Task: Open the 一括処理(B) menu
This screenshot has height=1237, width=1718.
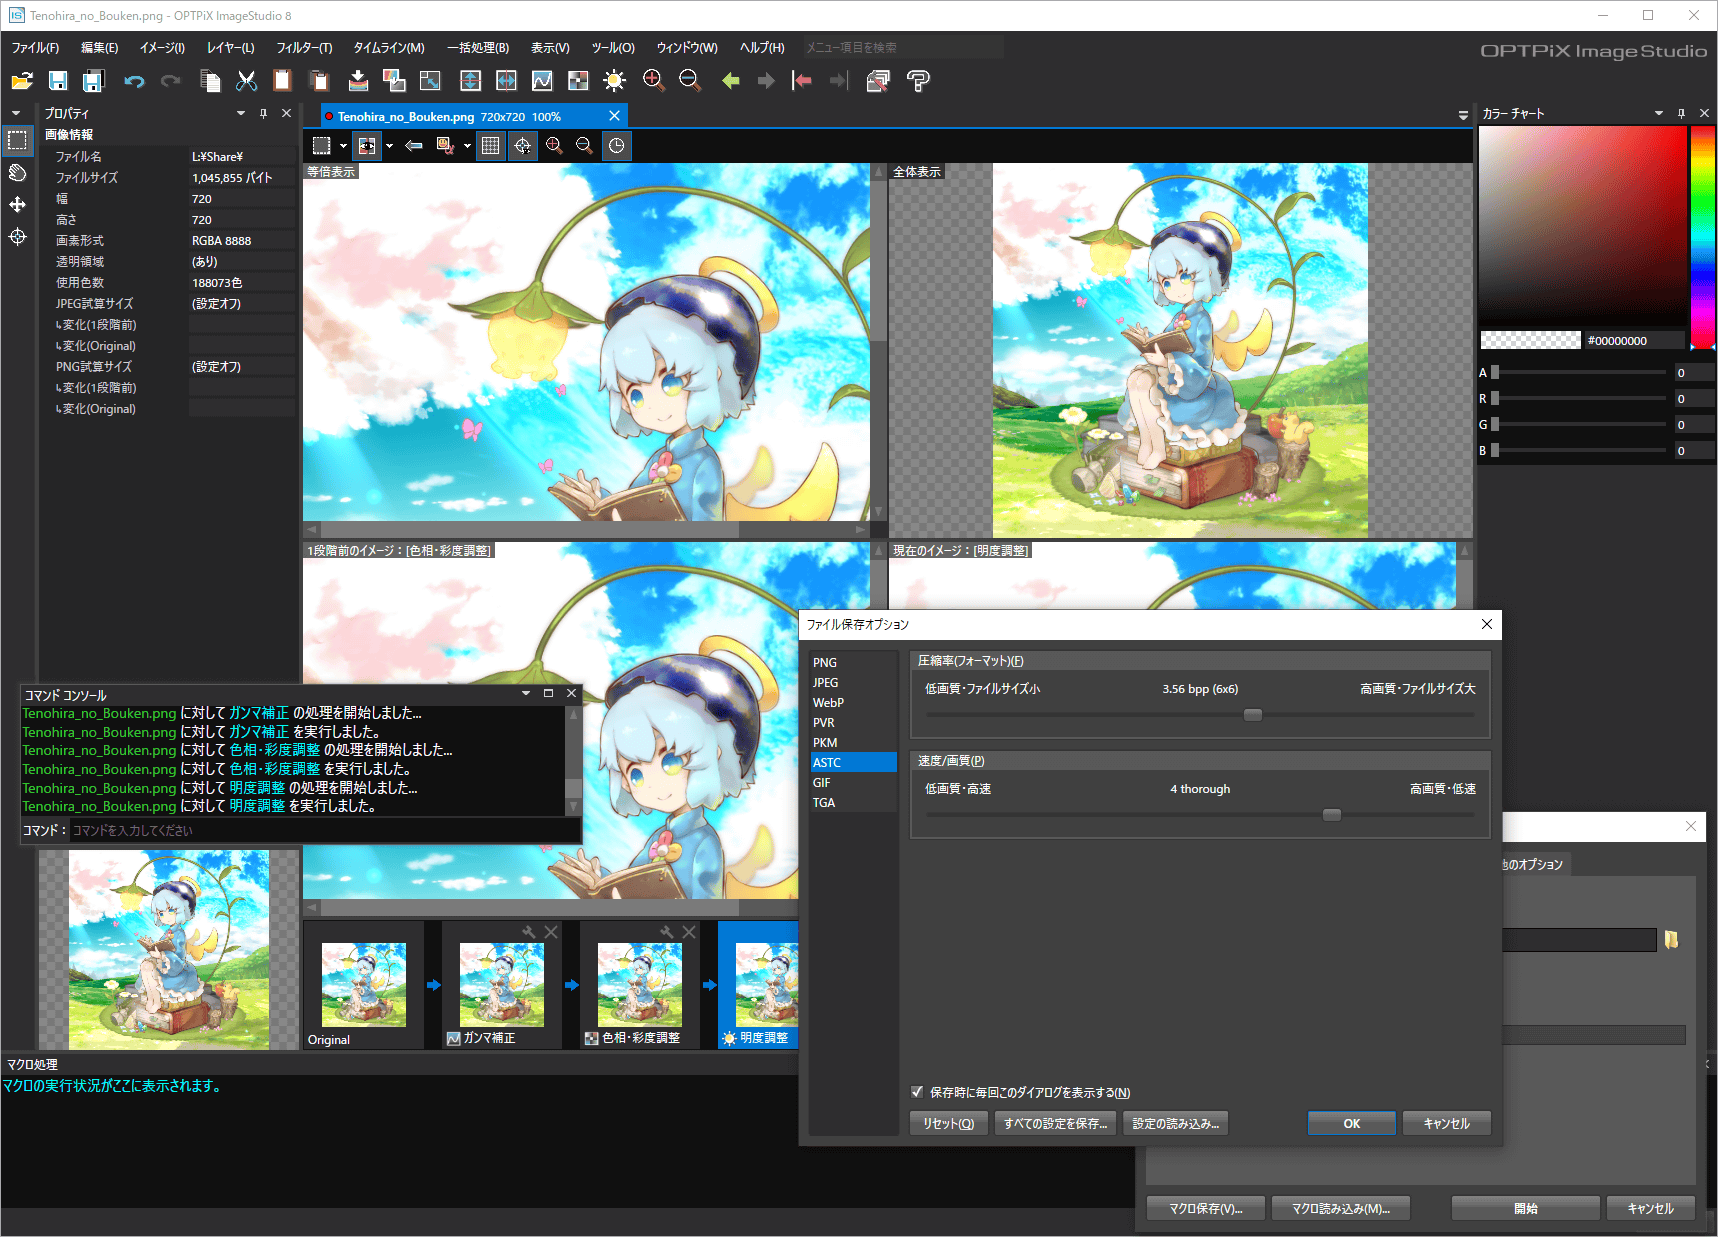Action: pos(478,47)
